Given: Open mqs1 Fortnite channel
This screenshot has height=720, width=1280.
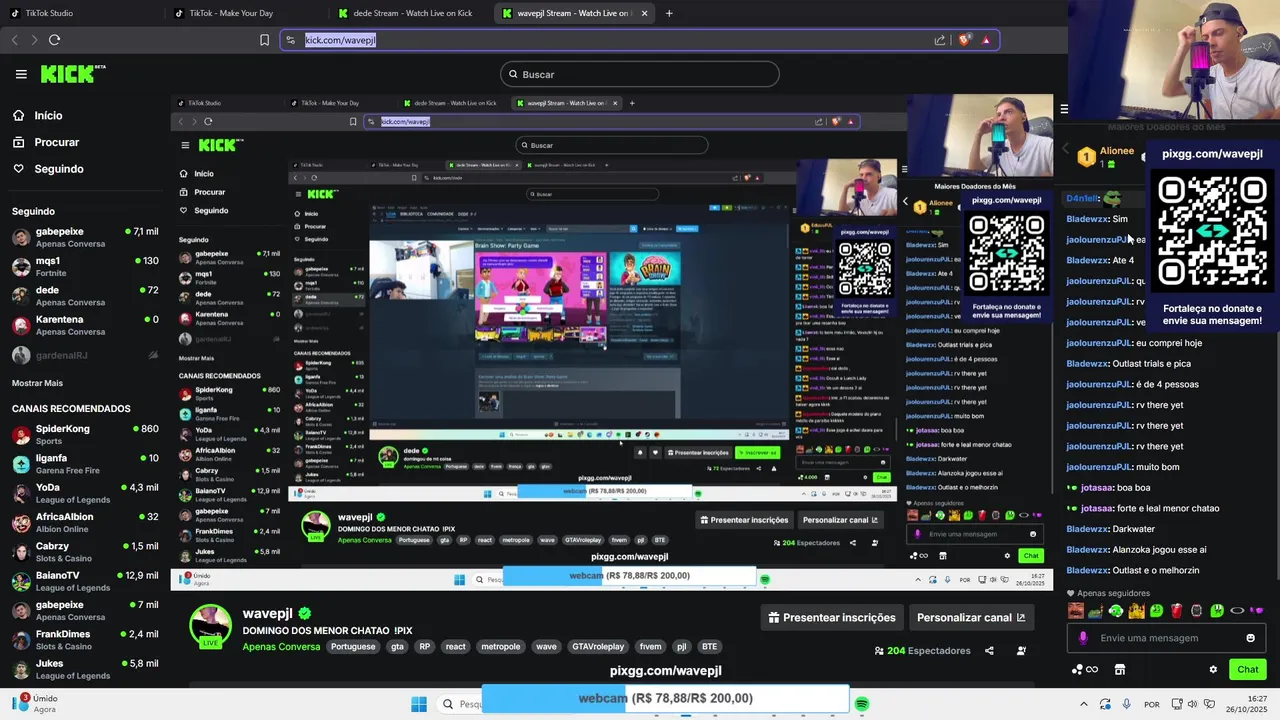Looking at the screenshot, I should click(x=85, y=266).
